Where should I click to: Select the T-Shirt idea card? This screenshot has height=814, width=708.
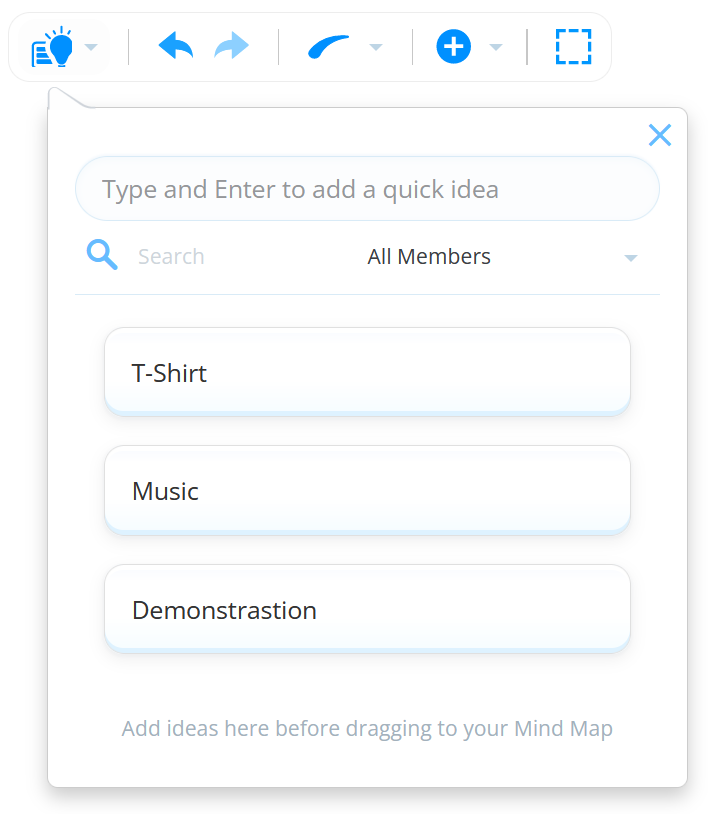[x=367, y=372]
